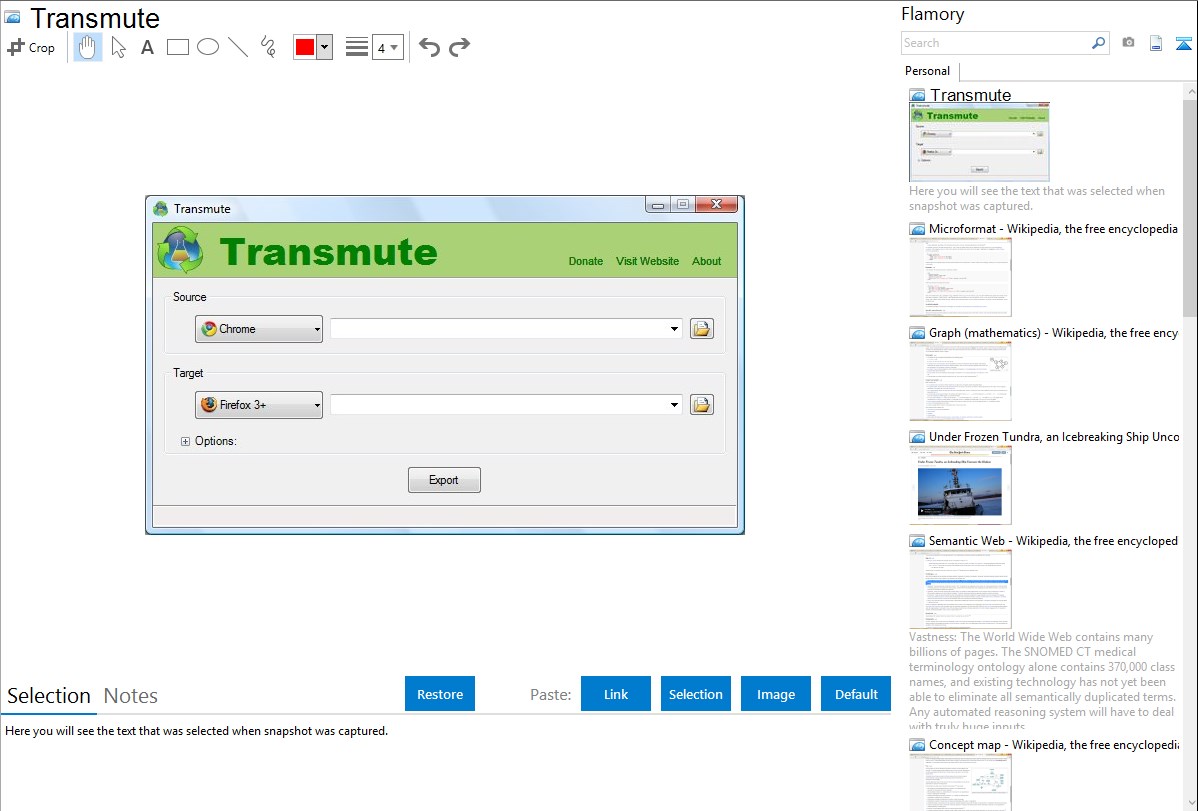Screen dimensions: 1198x811
Task: Click the Concept map - Wikipedia title
Action: [x=1053, y=744]
